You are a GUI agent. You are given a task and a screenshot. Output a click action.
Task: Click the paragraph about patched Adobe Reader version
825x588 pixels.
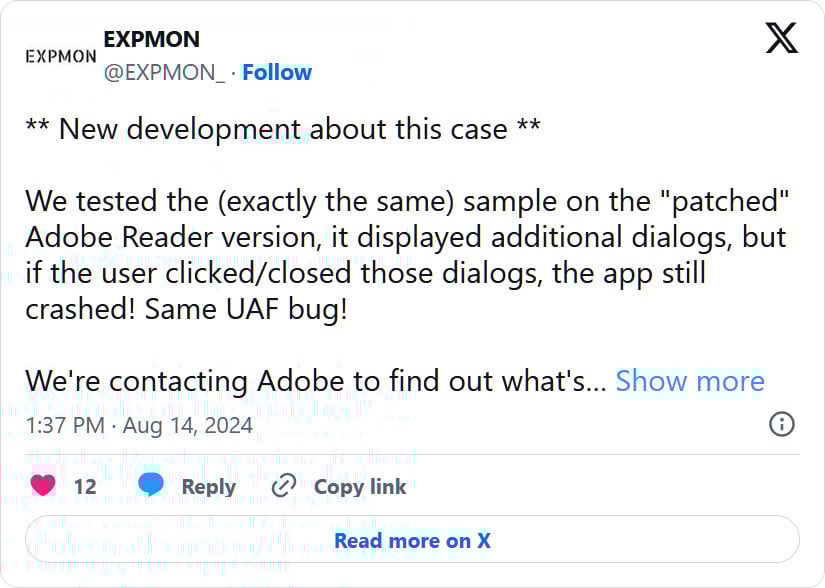pyautogui.click(x=407, y=255)
